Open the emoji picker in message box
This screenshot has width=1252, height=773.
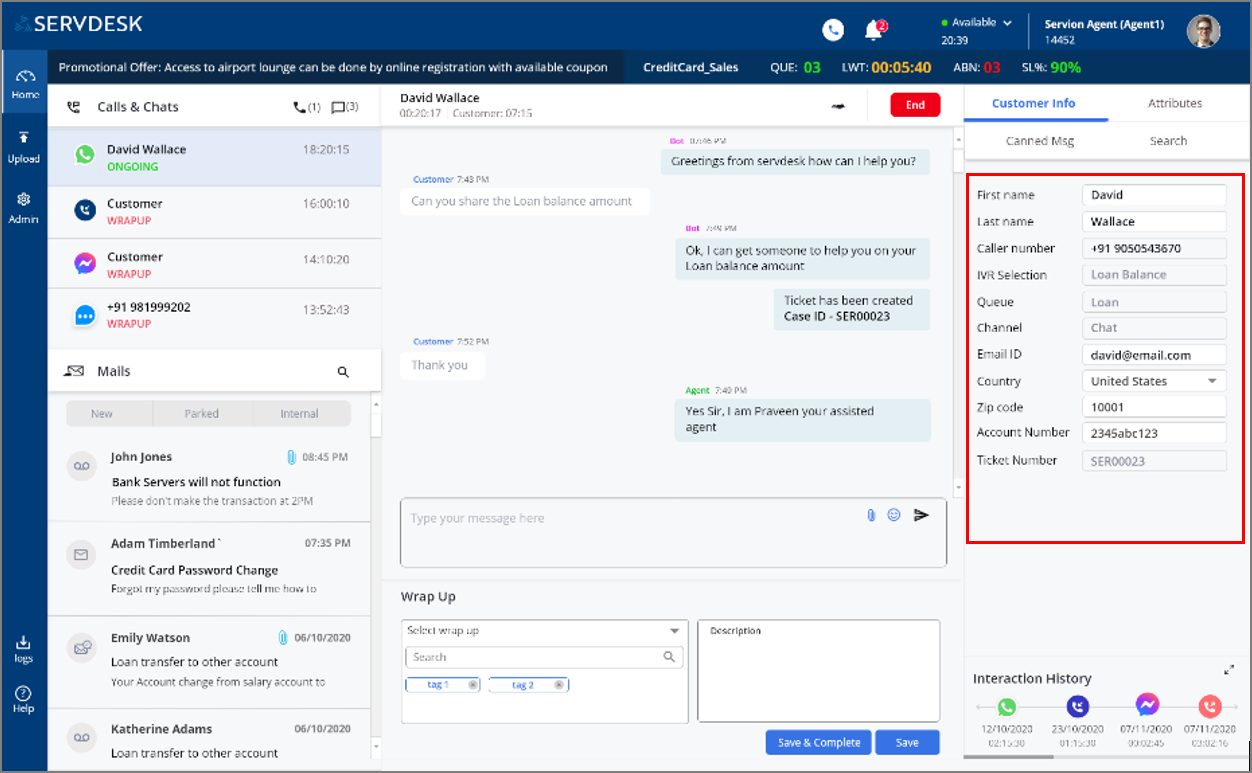point(894,515)
